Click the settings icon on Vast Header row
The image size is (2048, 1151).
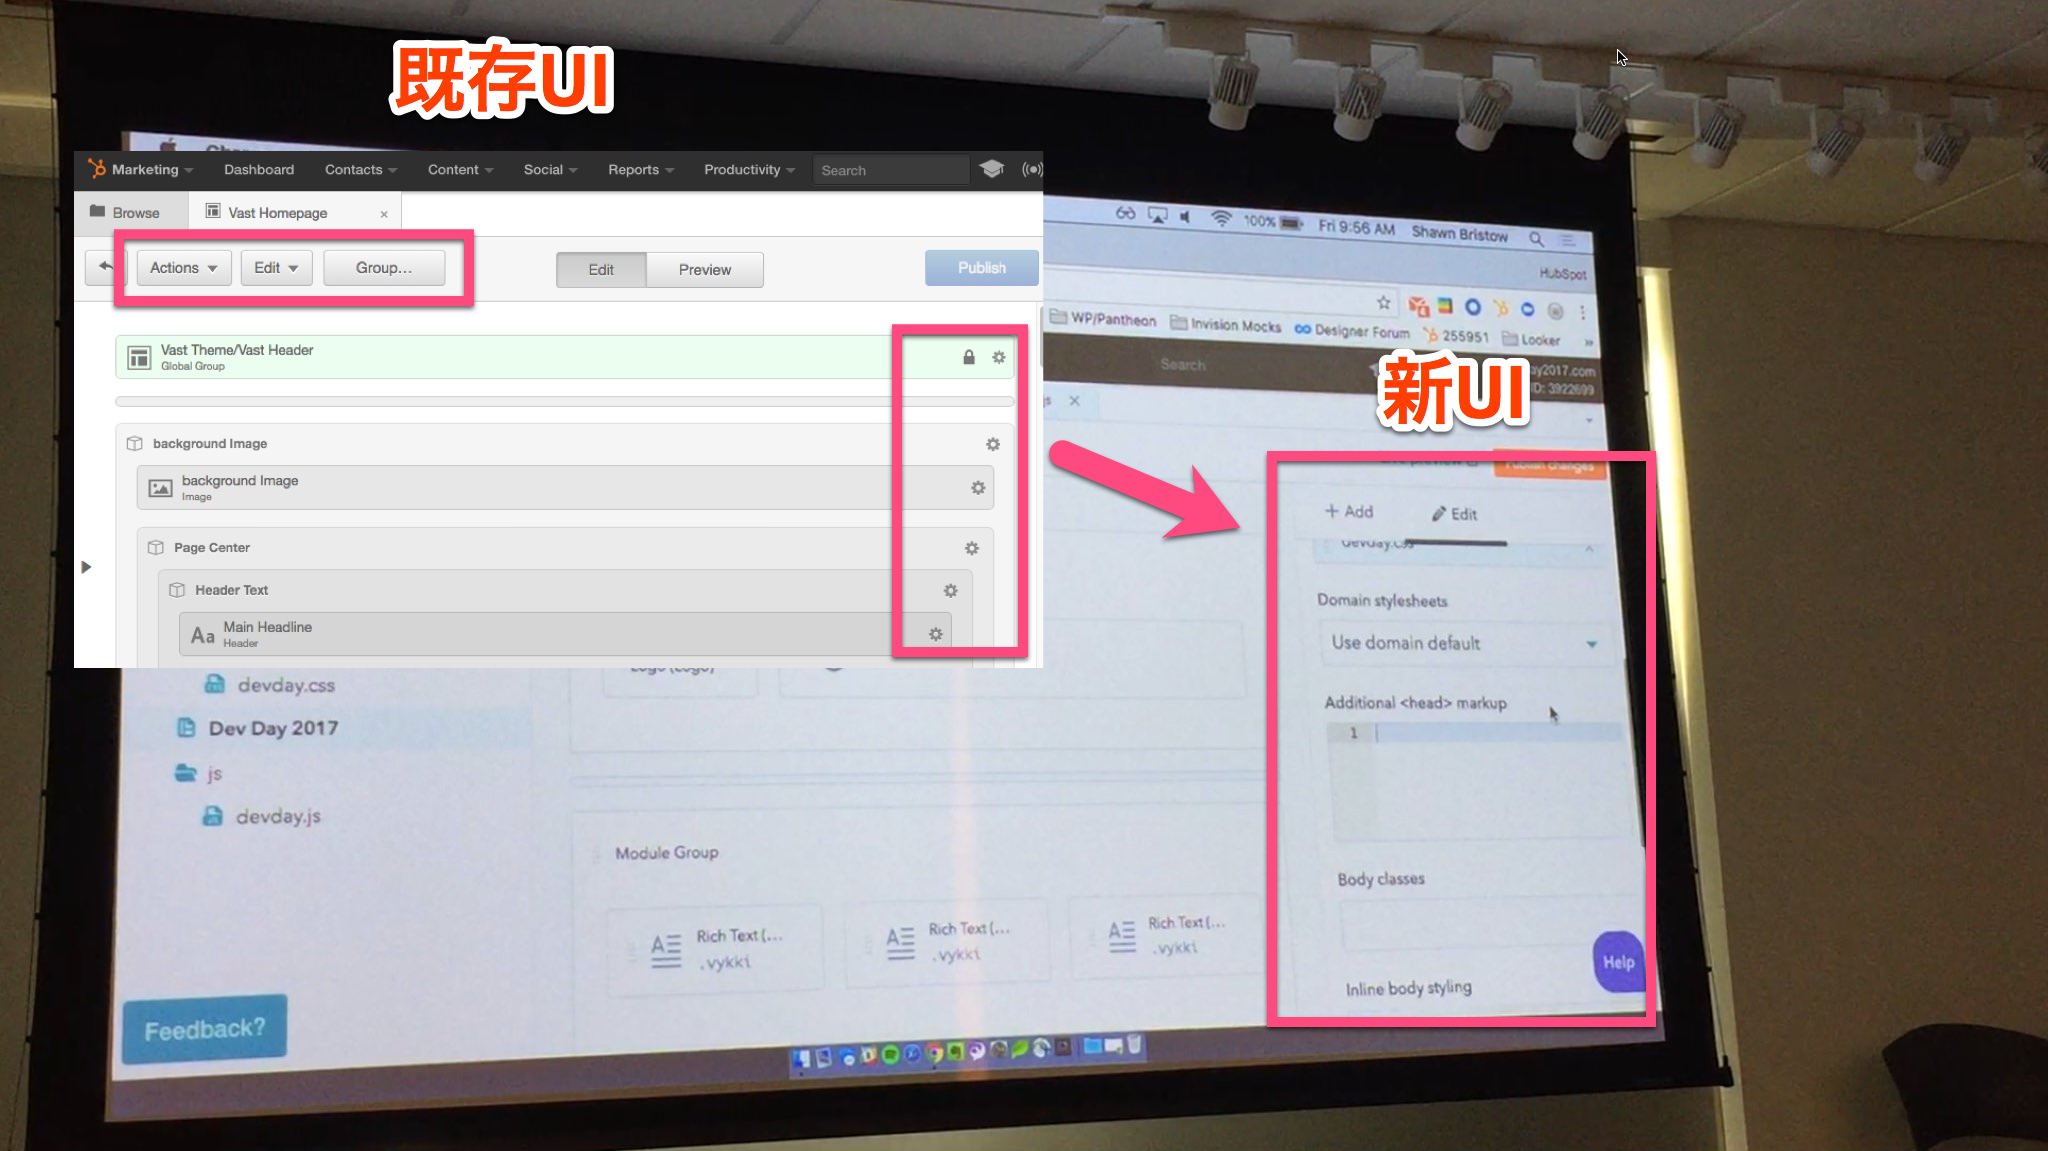[999, 356]
